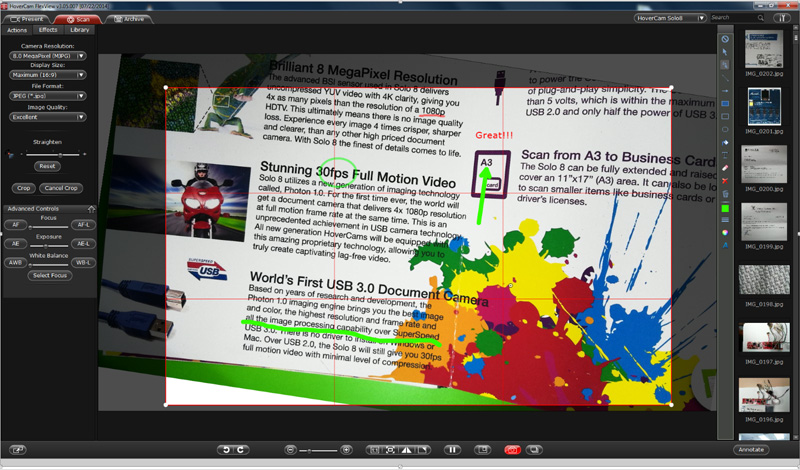
Task: Click the trash bin clear-all icon
Action: (x=725, y=194)
